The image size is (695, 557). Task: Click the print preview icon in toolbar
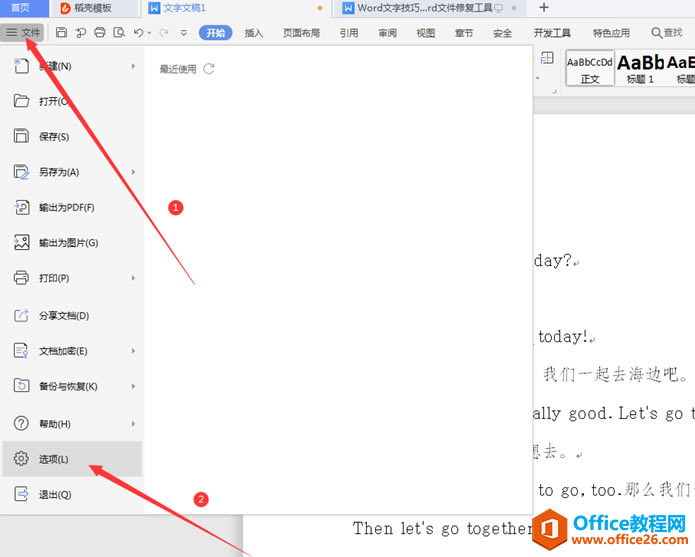(119, 32)
